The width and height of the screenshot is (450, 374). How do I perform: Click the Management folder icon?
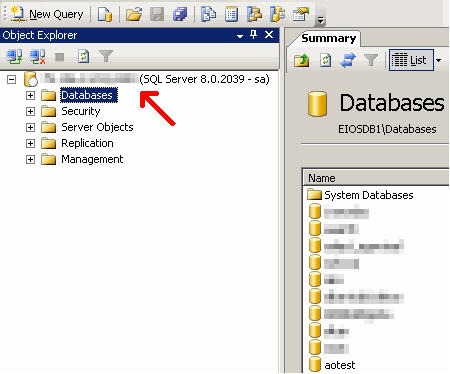point(49,159)
